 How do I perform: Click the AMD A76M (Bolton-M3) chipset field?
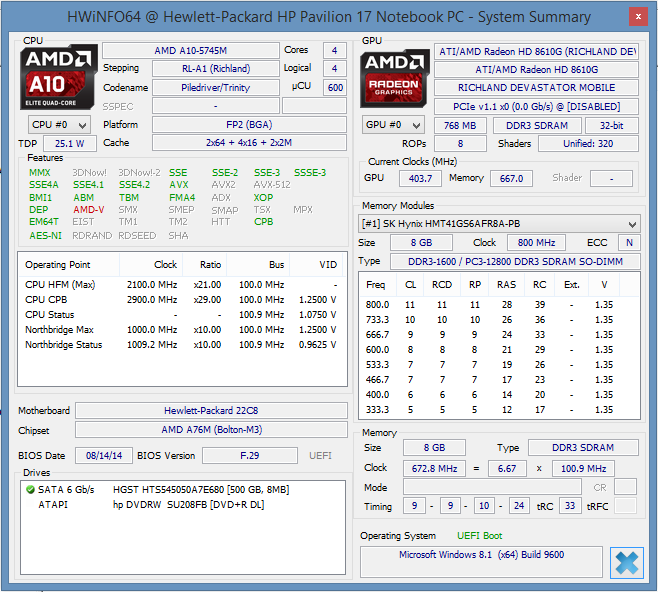tap(211, 430)
